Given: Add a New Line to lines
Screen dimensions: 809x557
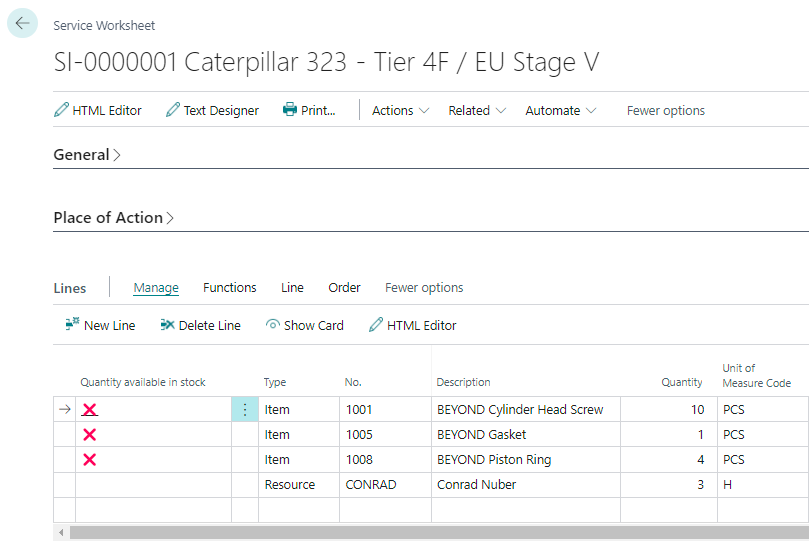Looking at the screenshot, I should [100, 325].
